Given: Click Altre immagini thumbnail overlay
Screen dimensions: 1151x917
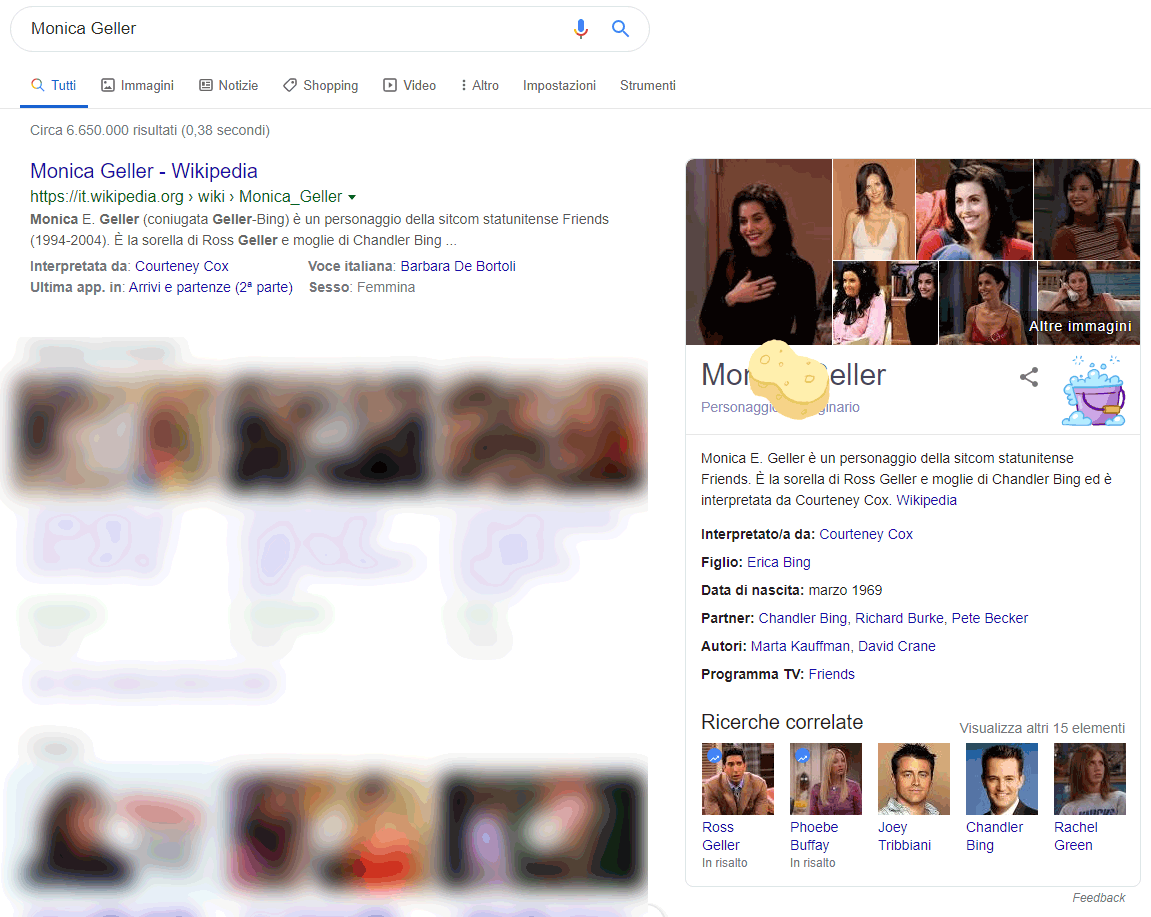Looking at the screenshot, I should [1080, 326].
